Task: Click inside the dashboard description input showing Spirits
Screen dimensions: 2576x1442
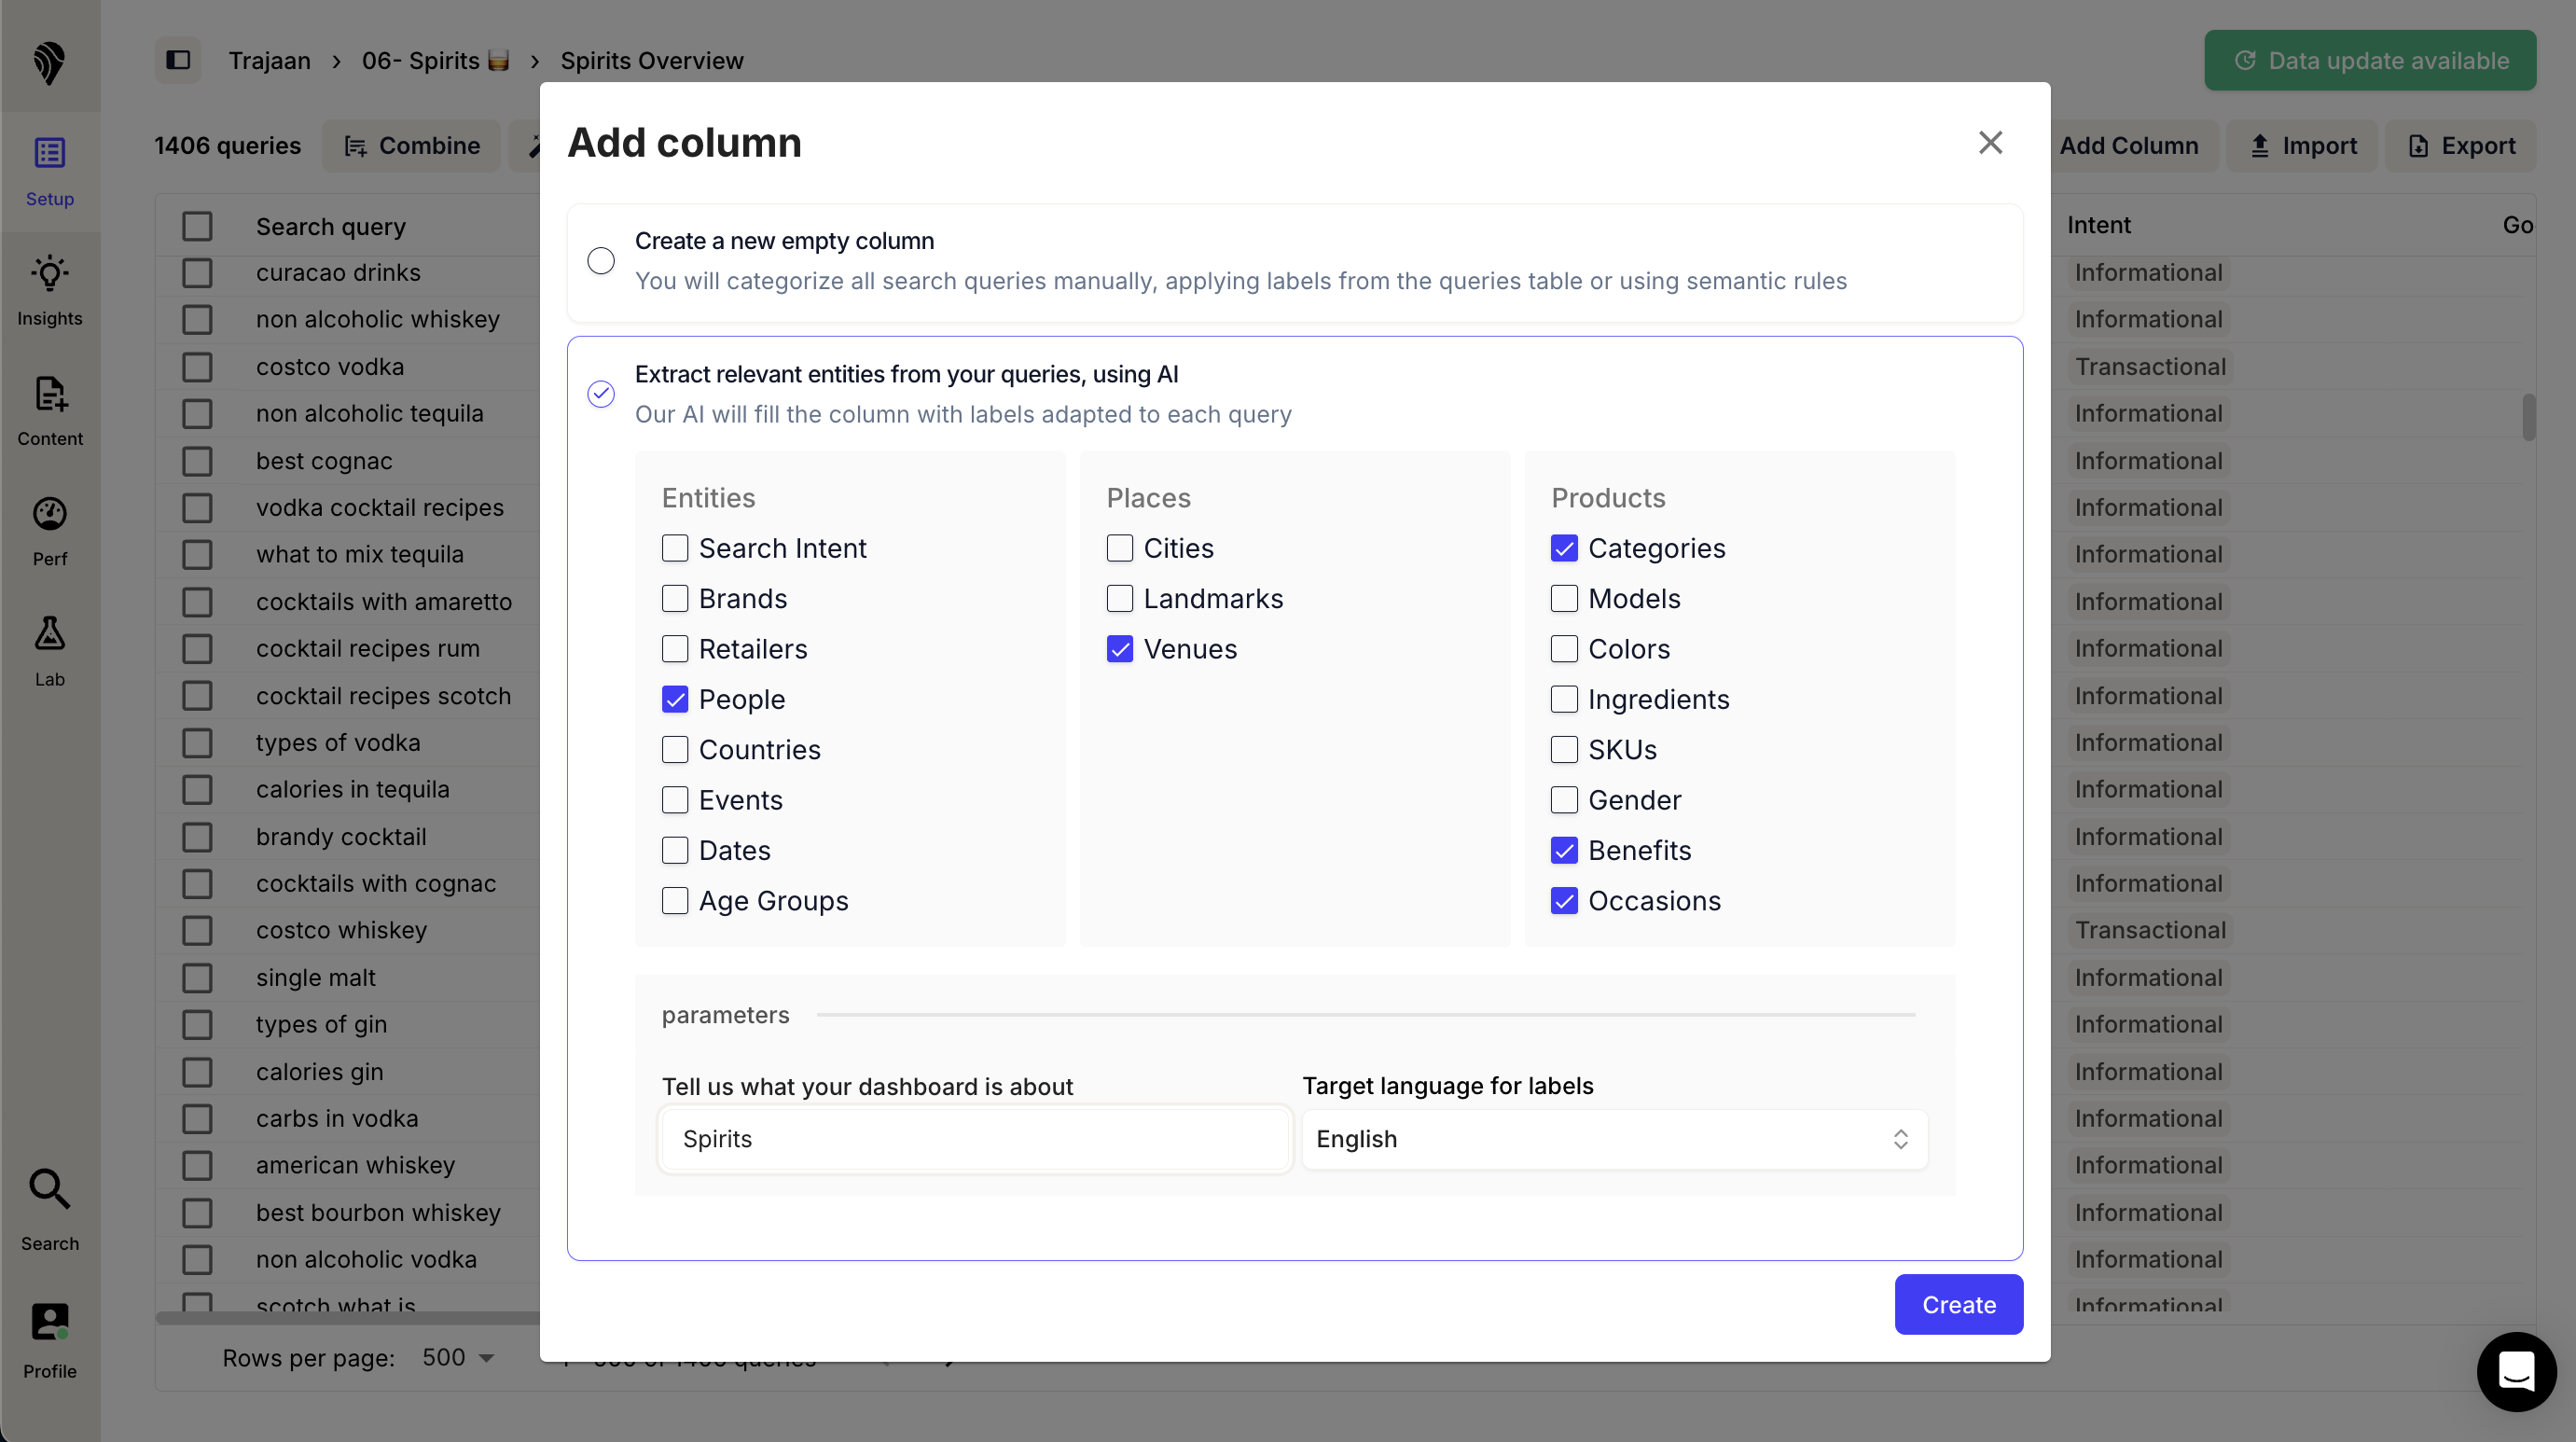Action: [974, 1139]
